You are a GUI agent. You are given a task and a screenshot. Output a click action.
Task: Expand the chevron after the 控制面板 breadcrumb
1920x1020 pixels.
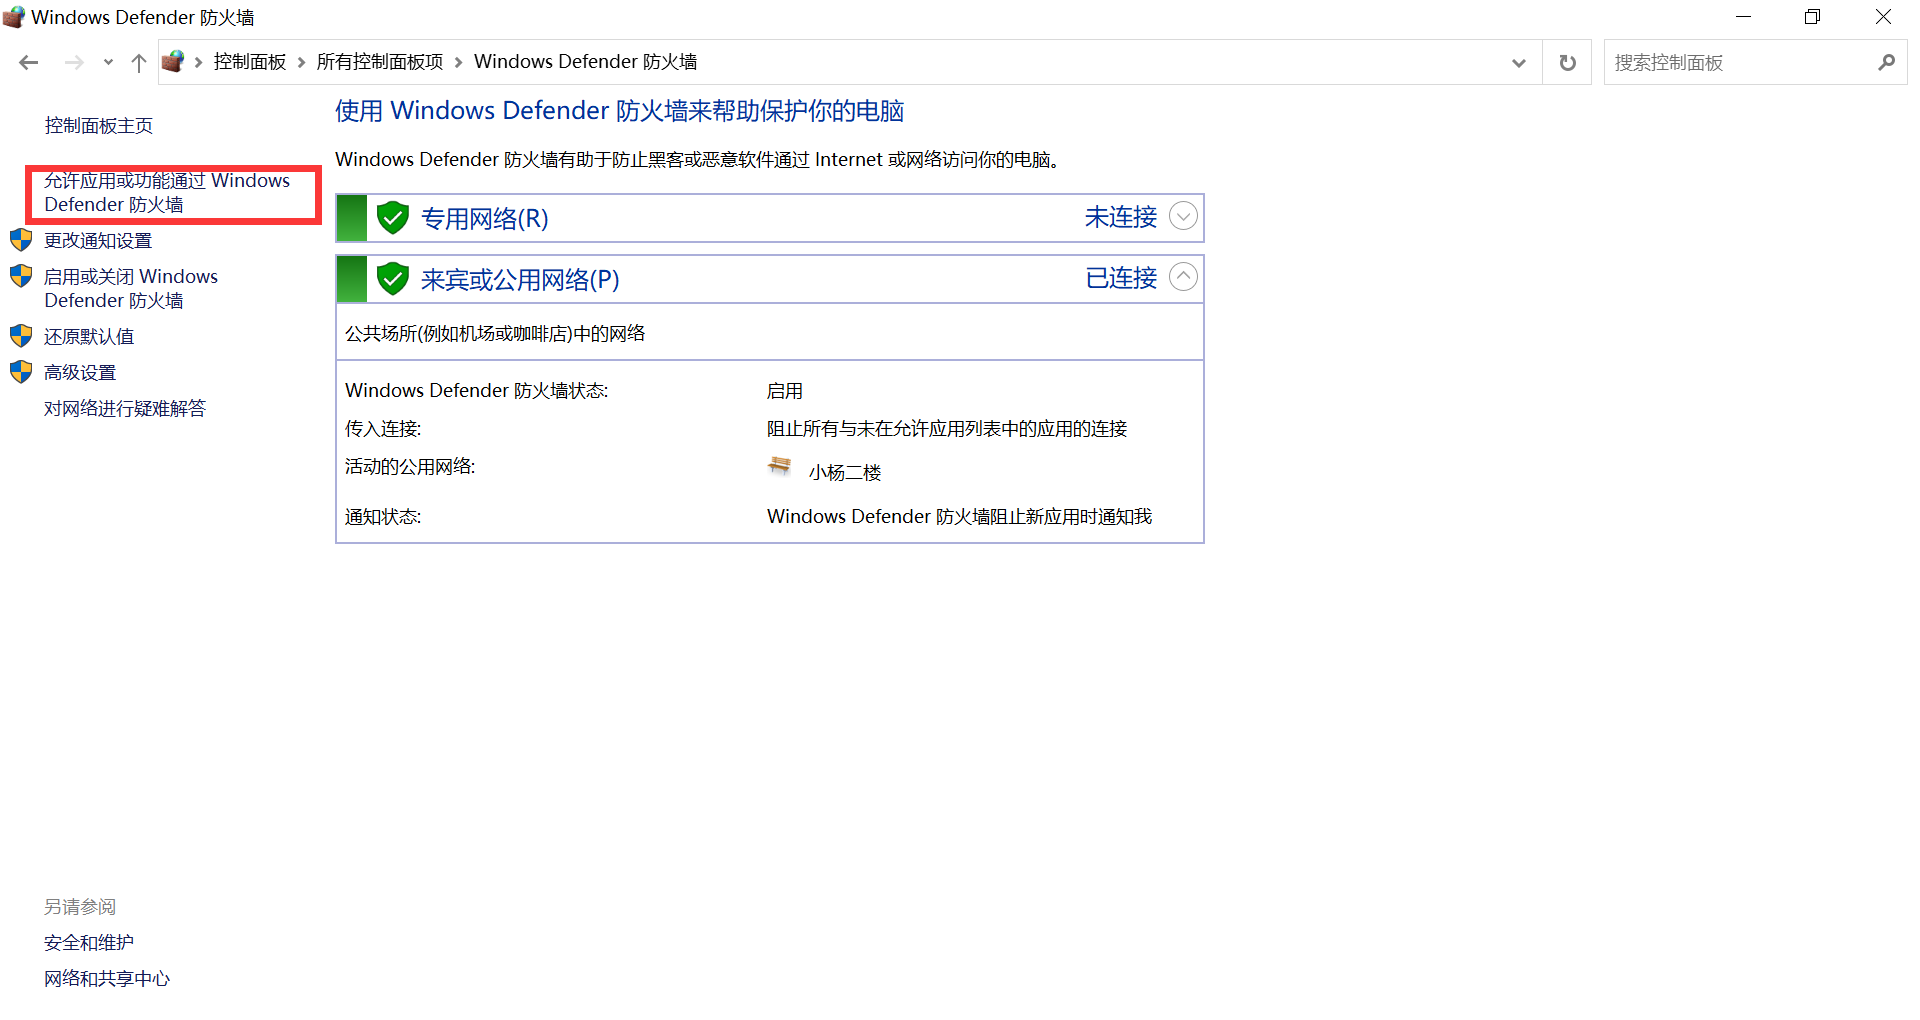click(x=301, y=63)
